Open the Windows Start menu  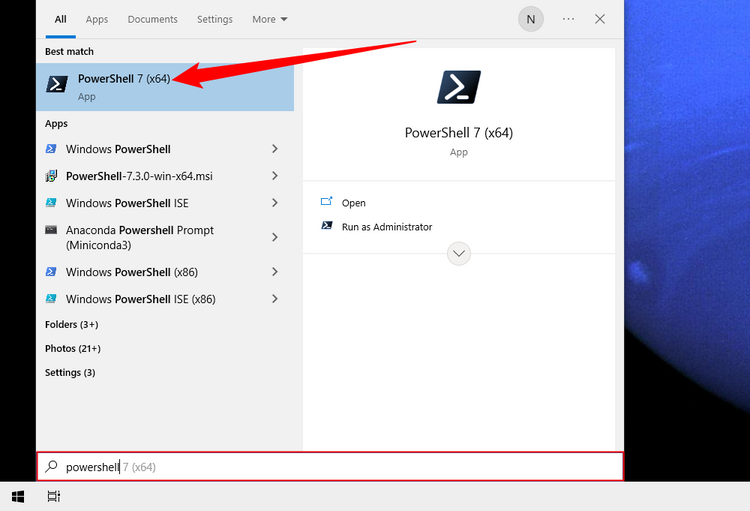(x=18, y=497)
